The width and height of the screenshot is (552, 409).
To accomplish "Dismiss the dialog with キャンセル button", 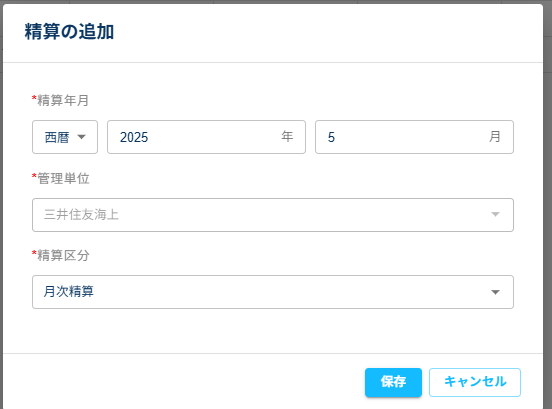I will 475,382.
